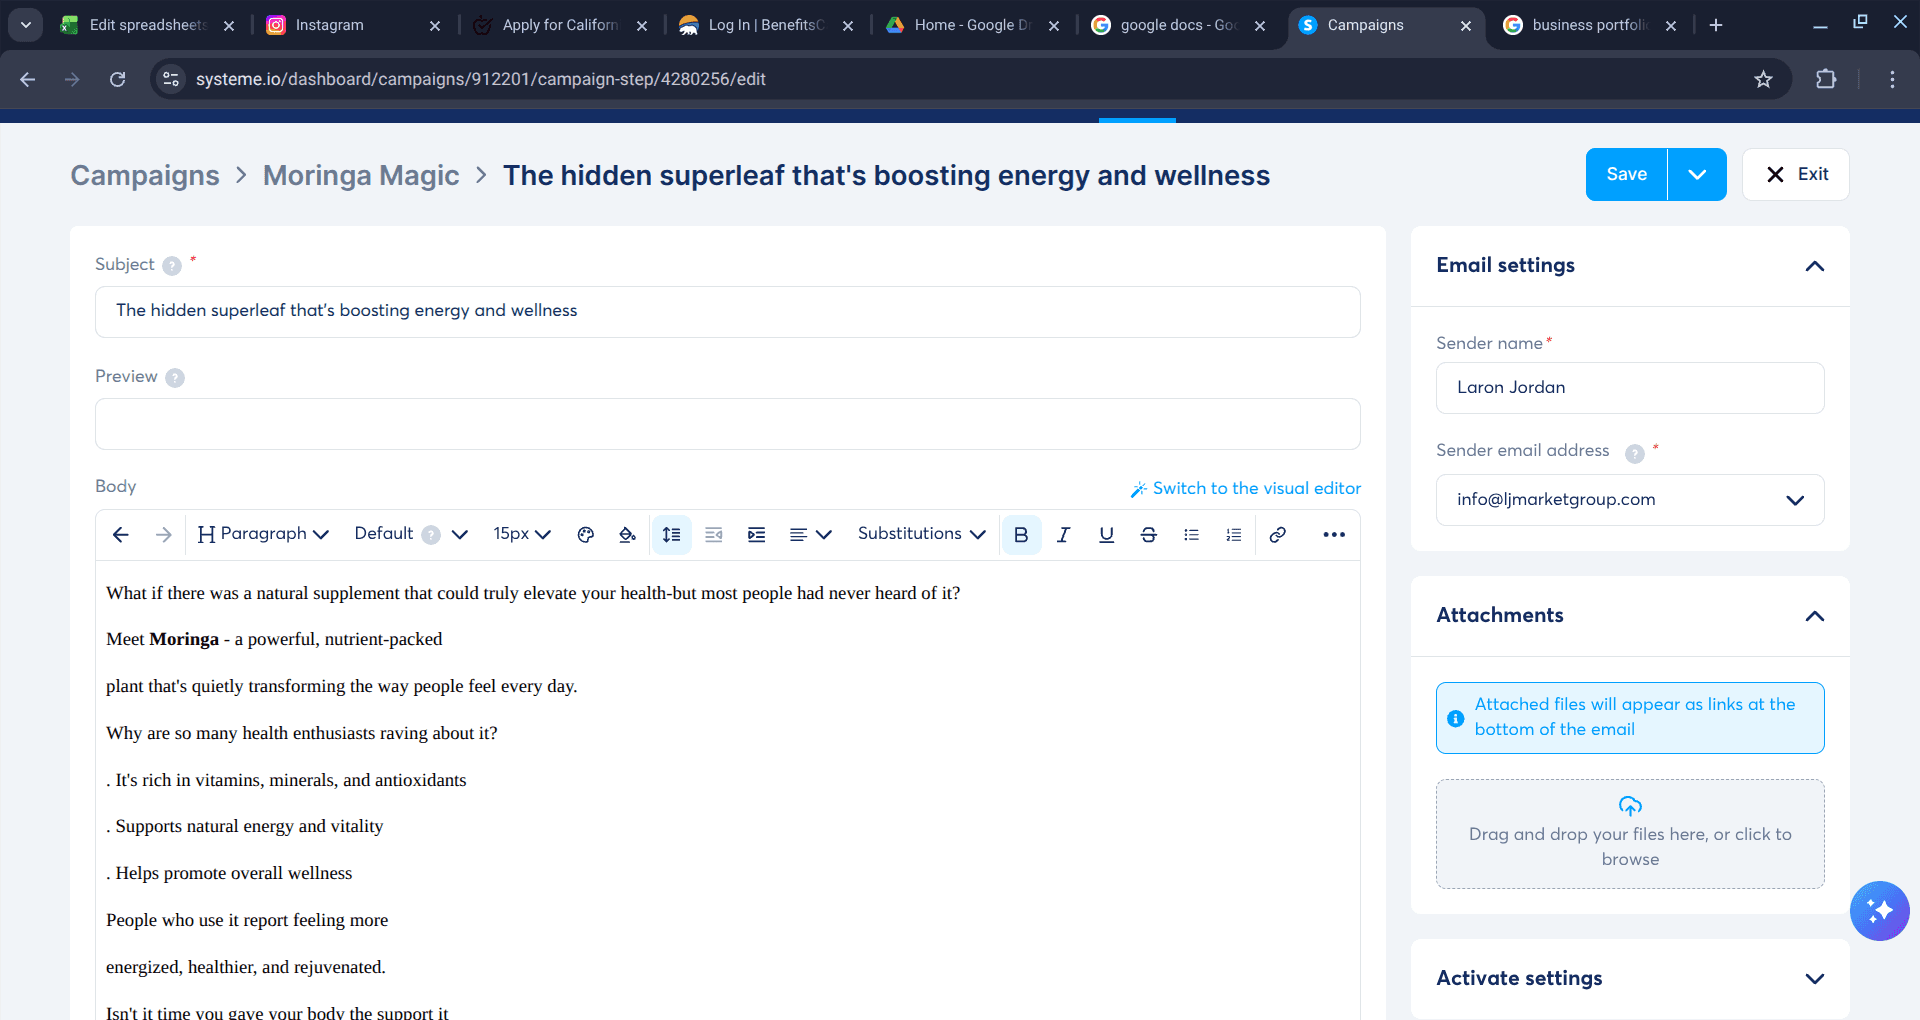1920x1020 pixels.
Task: Click the insert link icon
Action: (1277, 535)
